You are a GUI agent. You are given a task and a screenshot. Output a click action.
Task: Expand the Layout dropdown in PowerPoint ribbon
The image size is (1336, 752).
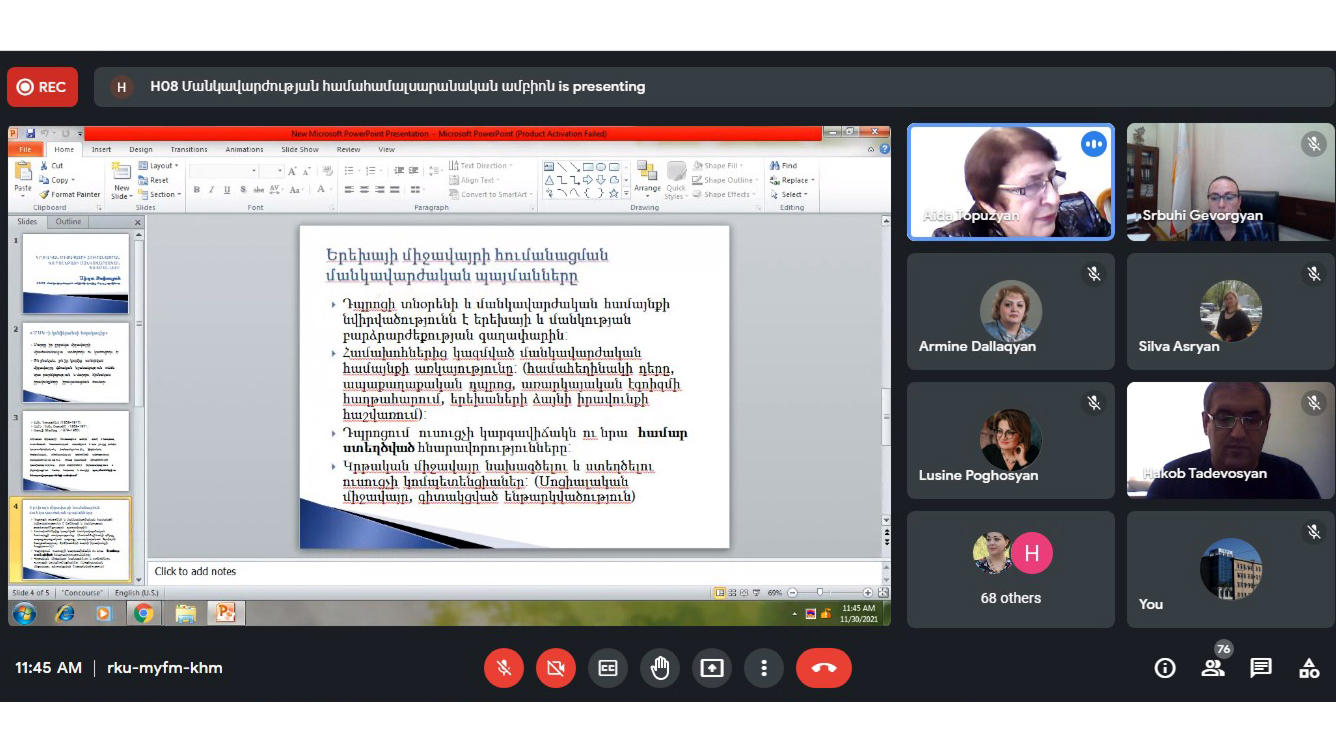point(160,166)
